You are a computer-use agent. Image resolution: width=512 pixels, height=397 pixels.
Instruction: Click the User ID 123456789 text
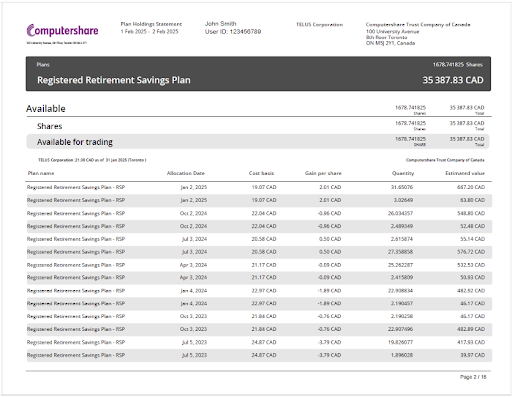[233, 32]
